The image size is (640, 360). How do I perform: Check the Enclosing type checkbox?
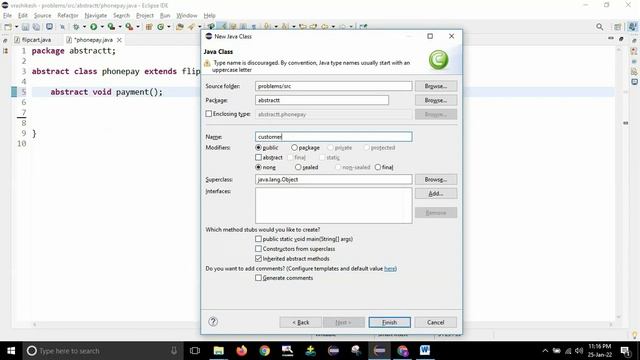[x=209, y=114]
